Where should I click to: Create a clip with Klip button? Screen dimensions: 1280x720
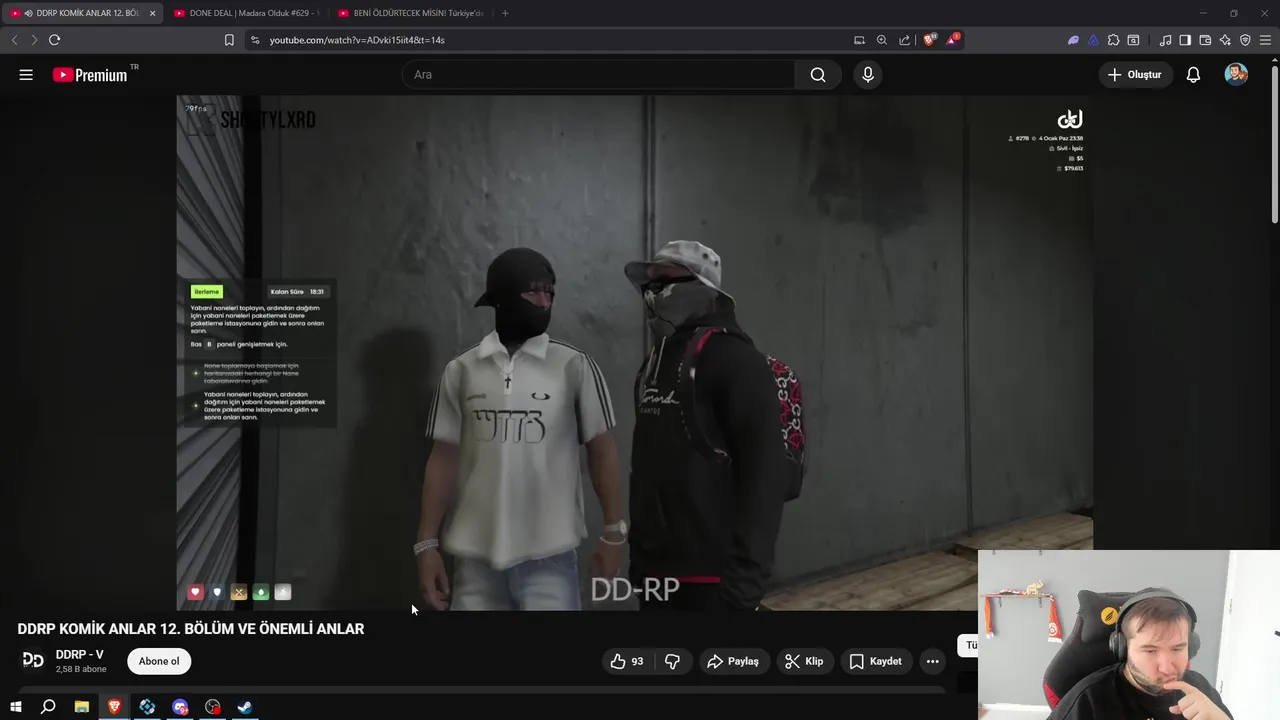pyautogui.click(x=804, y=661)
